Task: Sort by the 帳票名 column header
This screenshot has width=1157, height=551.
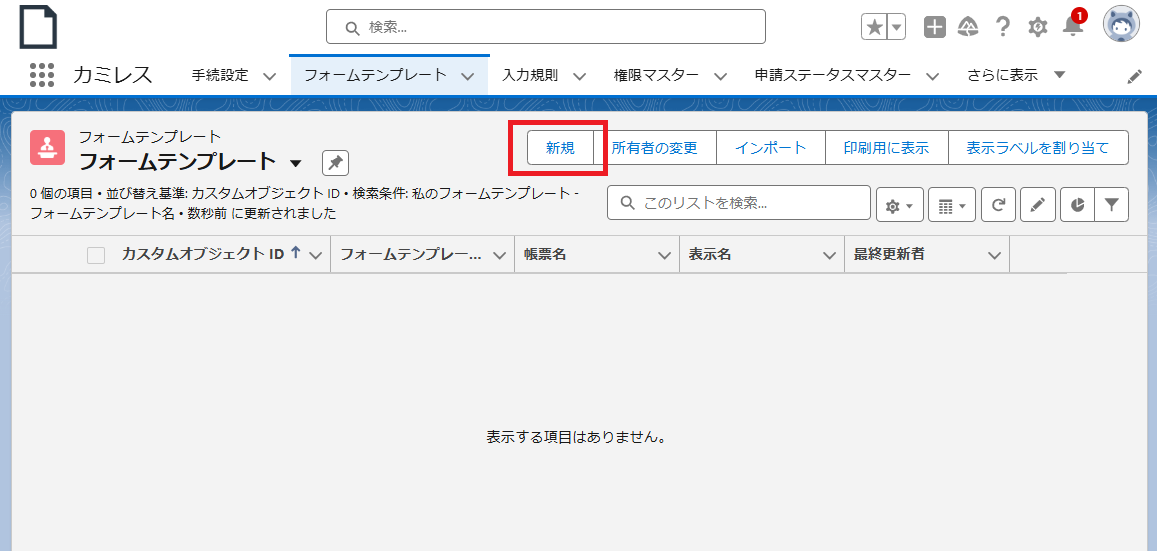Action: click(x=545, y=254)
